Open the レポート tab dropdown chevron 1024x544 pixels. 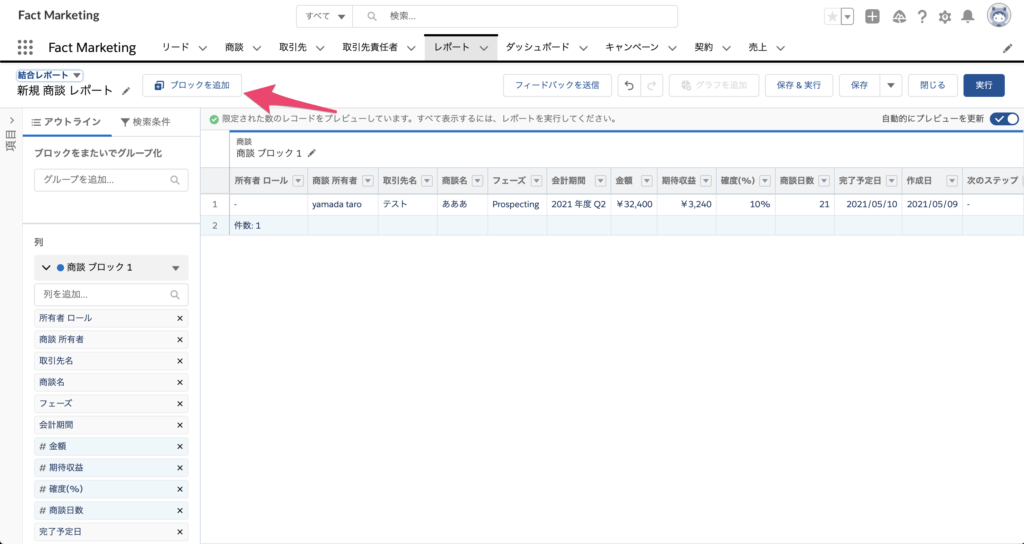pos(484,48)
